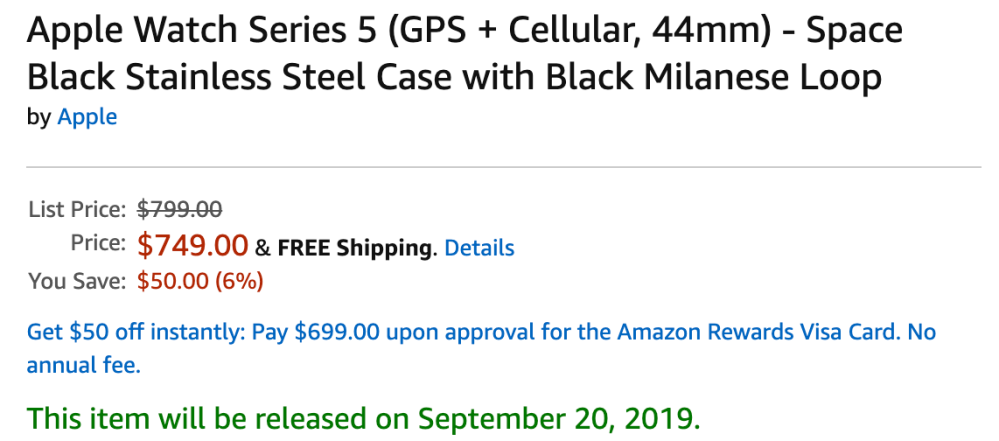The image size is (999, 441).
Task: Click 'annual fee.' at the promo's end
Action: pos(84,366)
